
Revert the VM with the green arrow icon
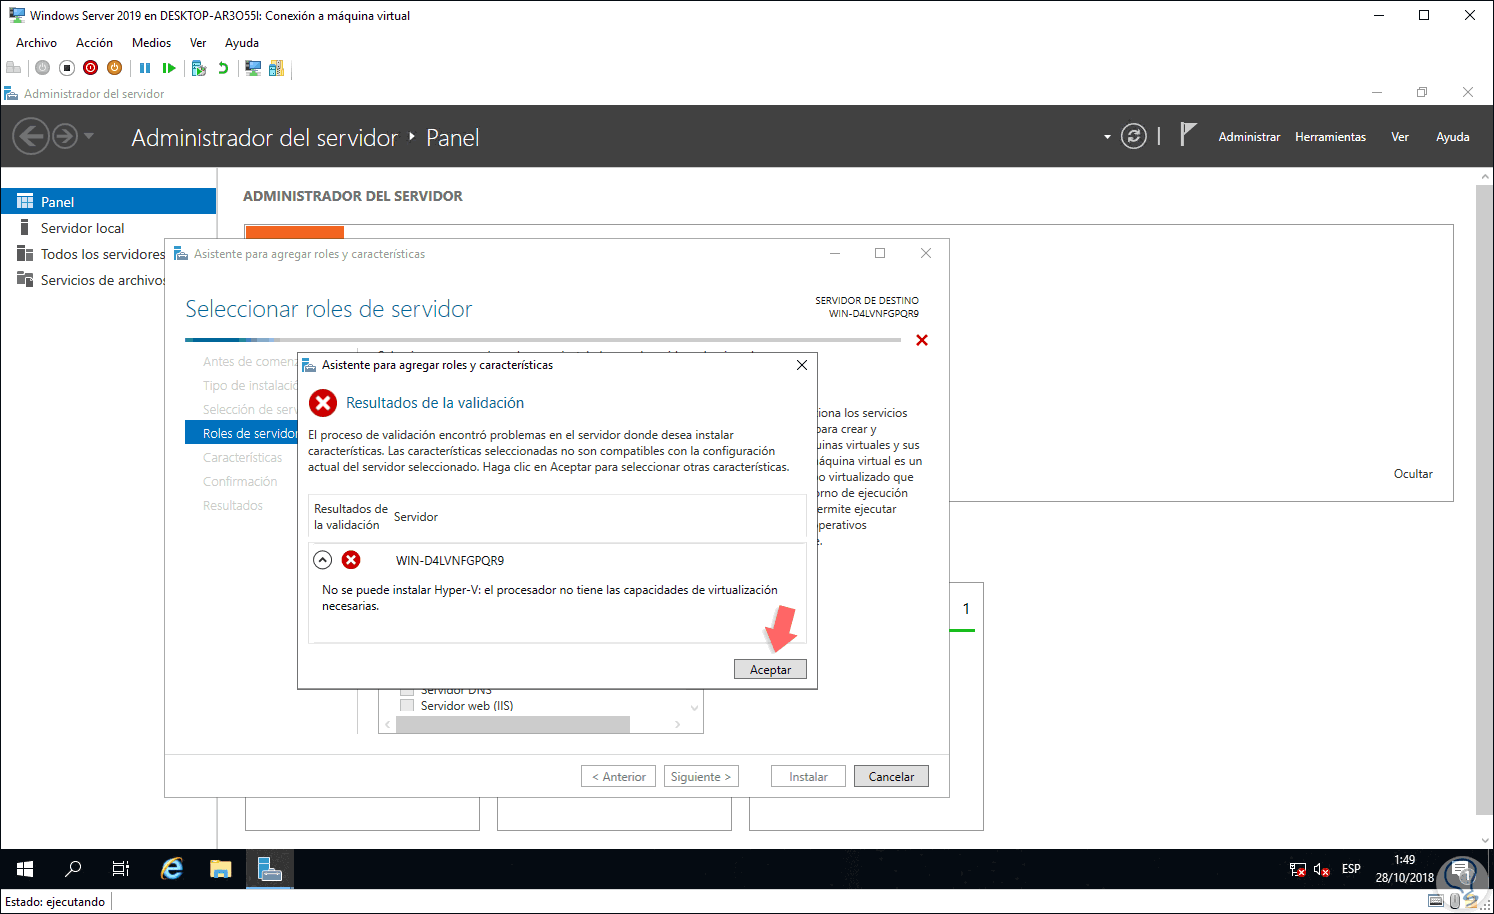click(x=223, y=68)
